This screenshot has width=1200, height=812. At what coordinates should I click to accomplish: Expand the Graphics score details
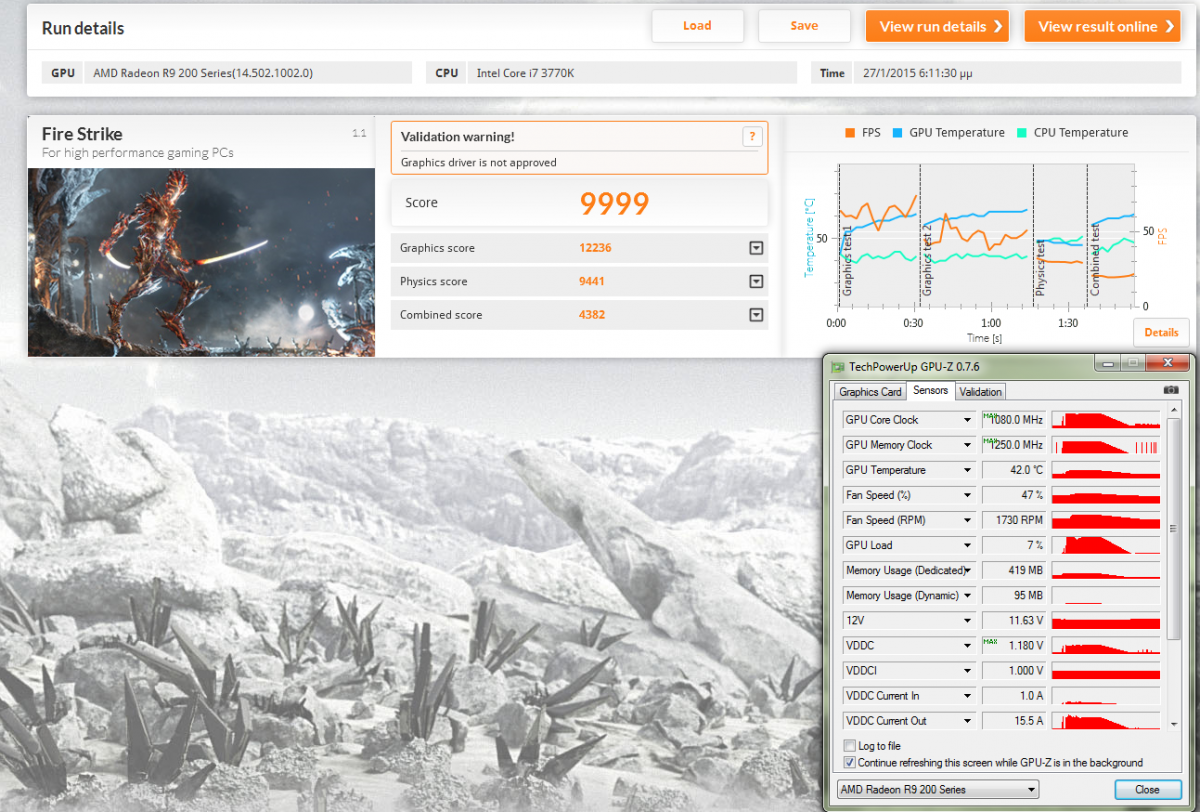tap(756, 248)
